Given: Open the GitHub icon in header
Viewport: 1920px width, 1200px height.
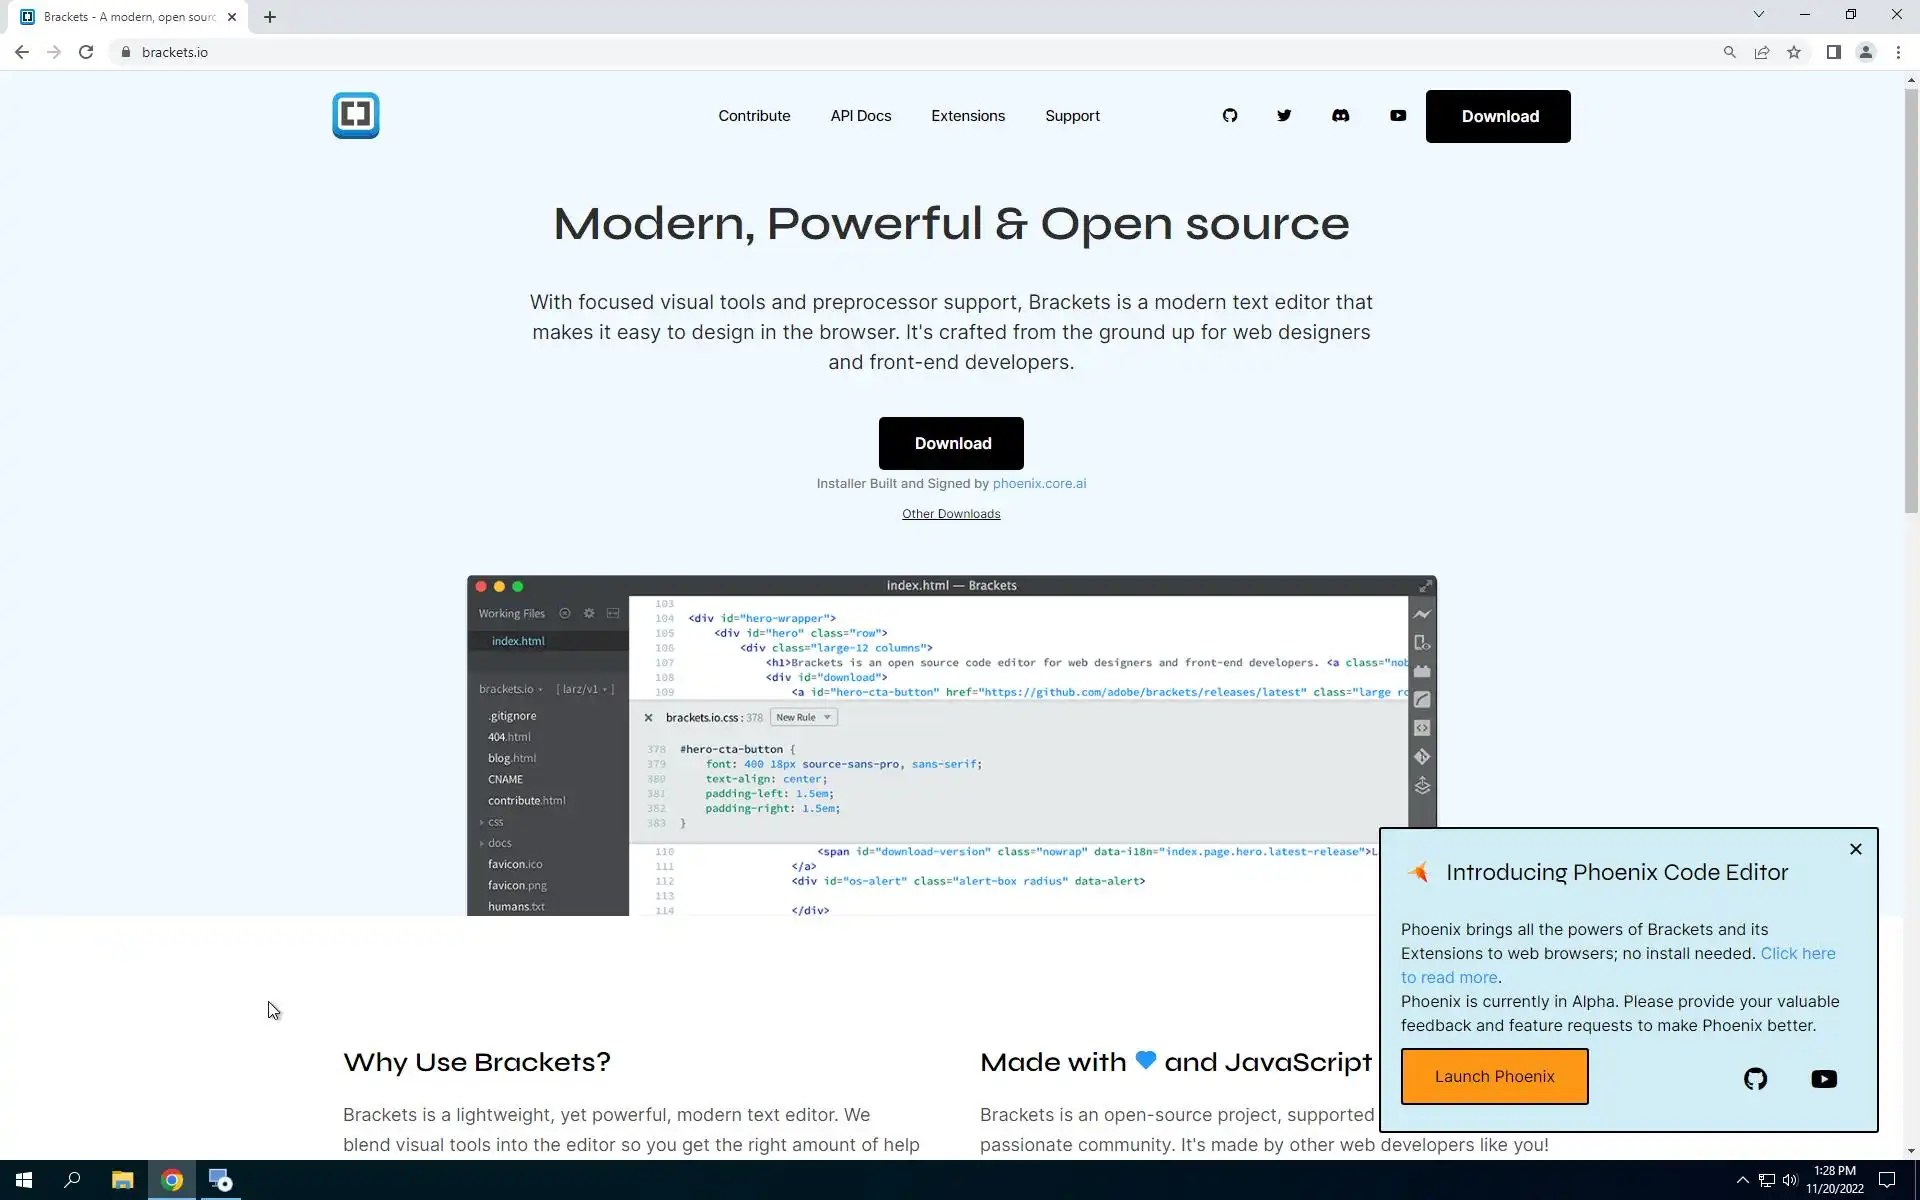Looking at the screenshot, I should pos(1229,115).
